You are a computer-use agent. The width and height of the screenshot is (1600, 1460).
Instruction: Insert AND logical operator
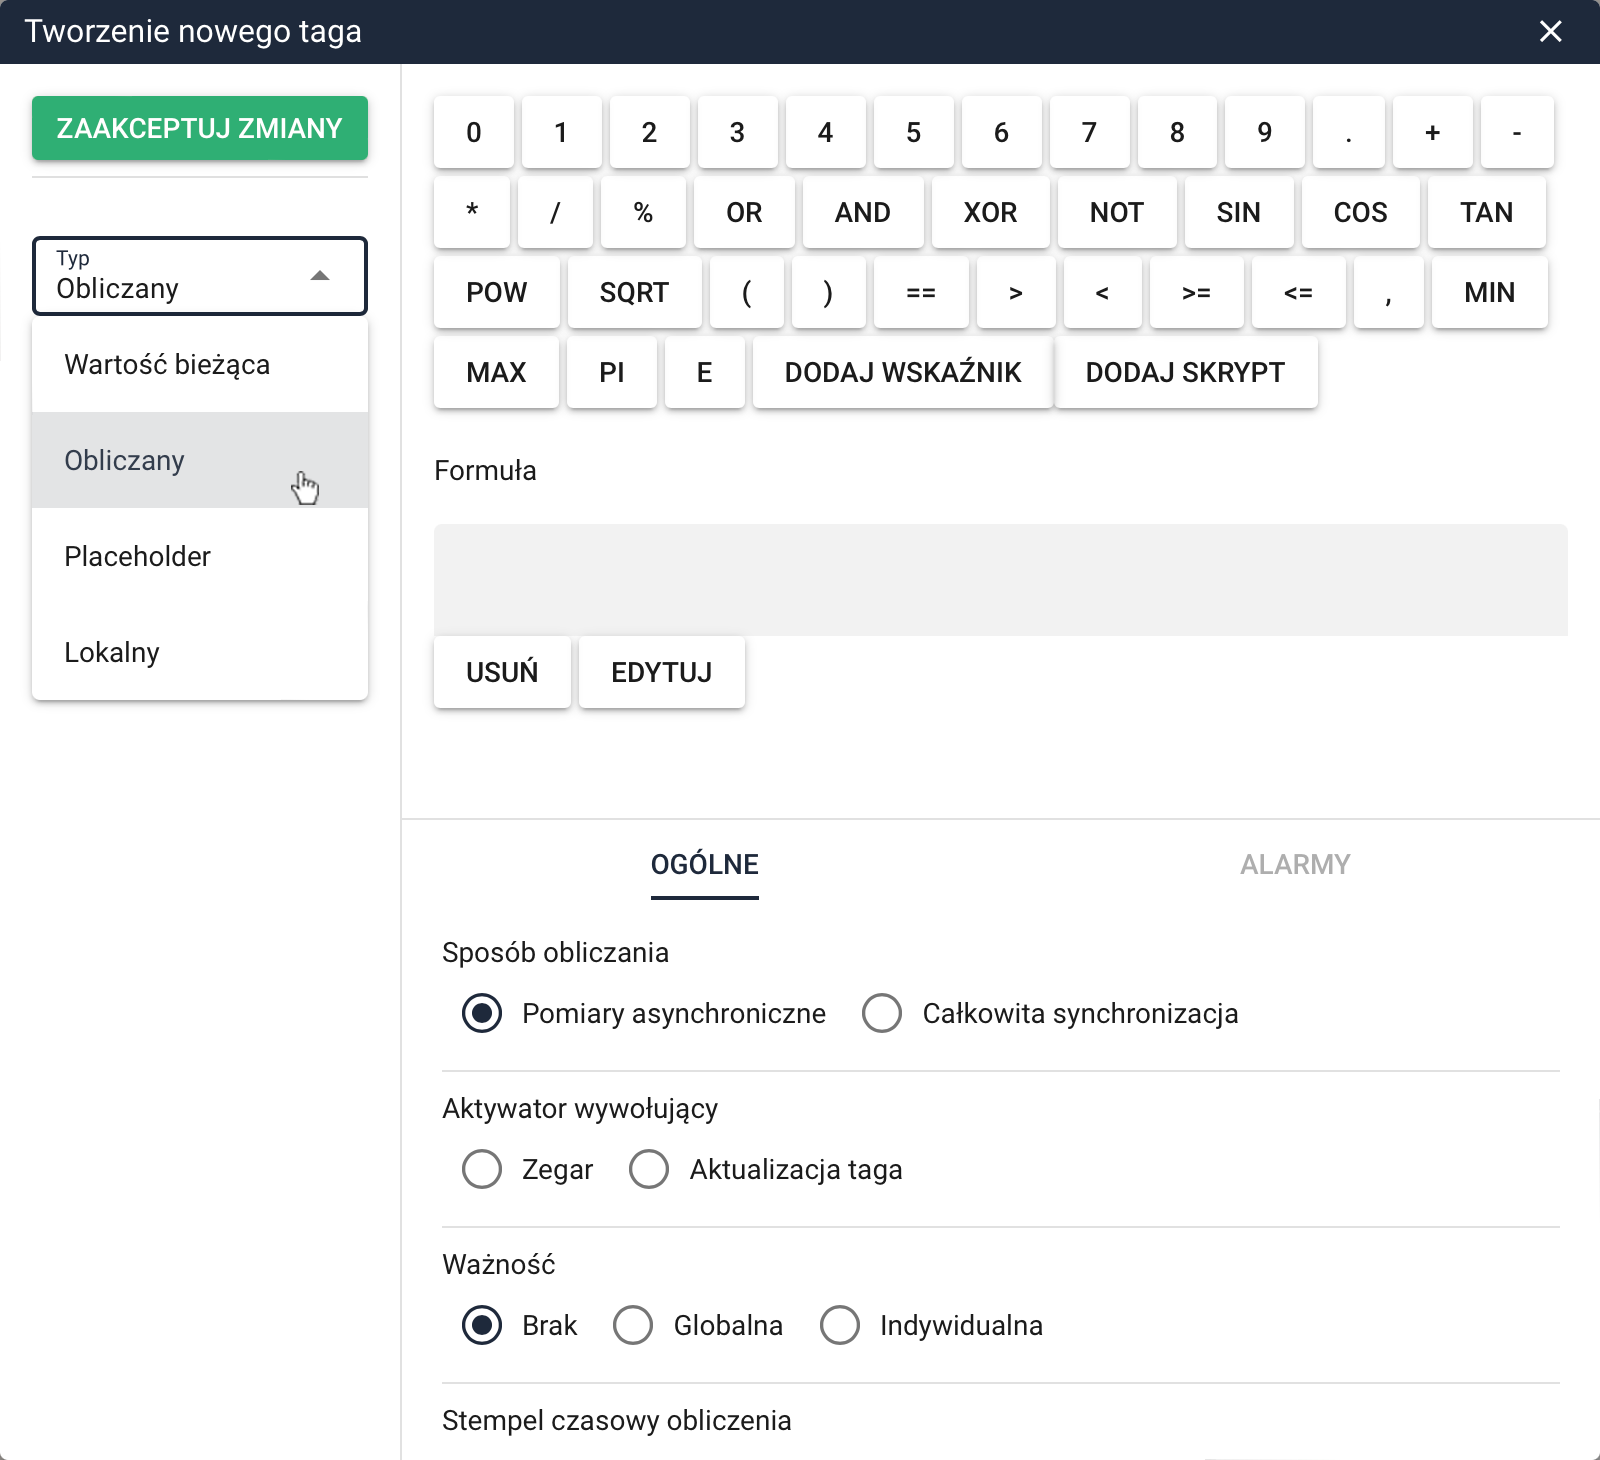[x=863, y=212]
